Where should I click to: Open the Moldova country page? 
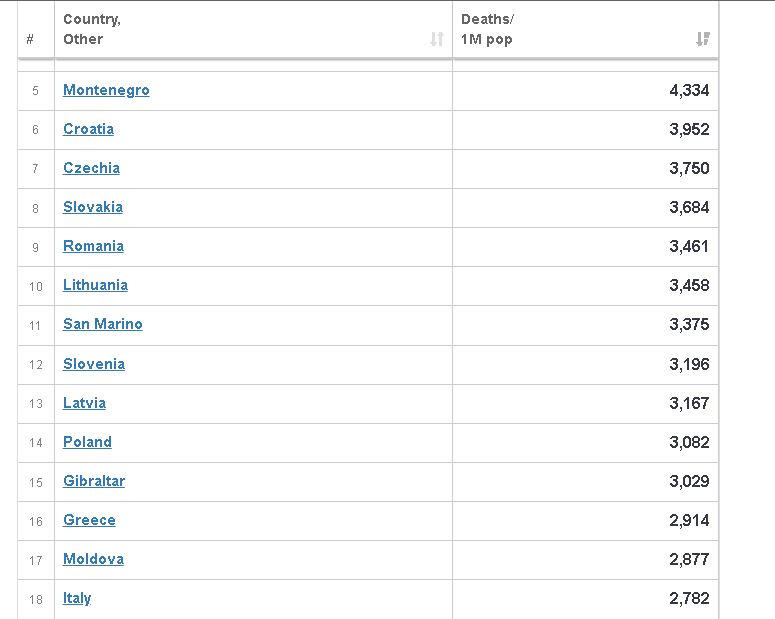tap(93, 559)
